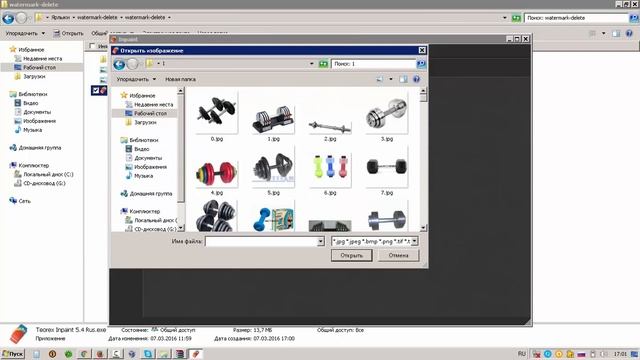Image resolution: width=640 pixels, height=360 pixels.
Task: Select Загрузки in dialog navigation tree
Action: [x=145, y=122]
